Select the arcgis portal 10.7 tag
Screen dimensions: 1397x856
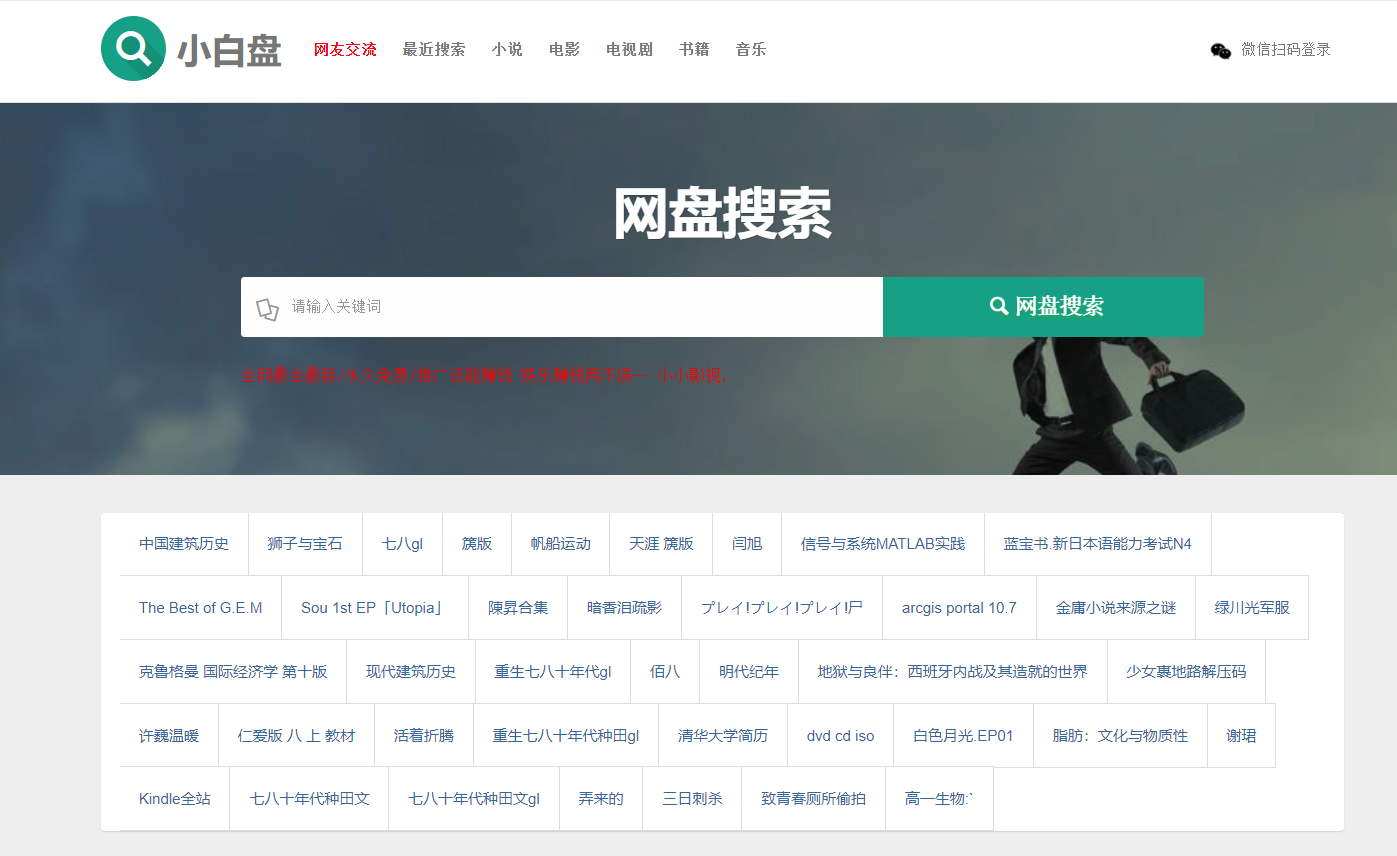pyautogui.click(x=959, y=608)
